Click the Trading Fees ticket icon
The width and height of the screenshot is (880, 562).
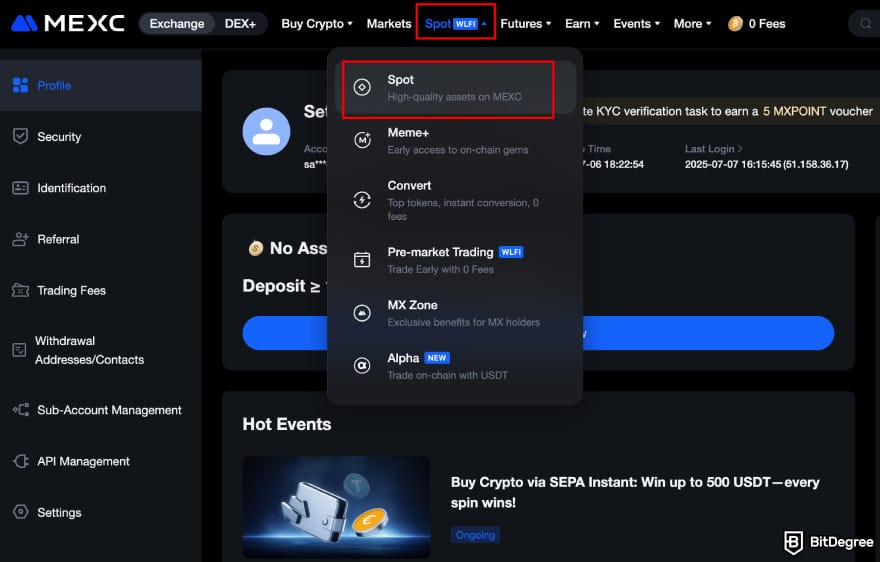click(x=20, y=290)
